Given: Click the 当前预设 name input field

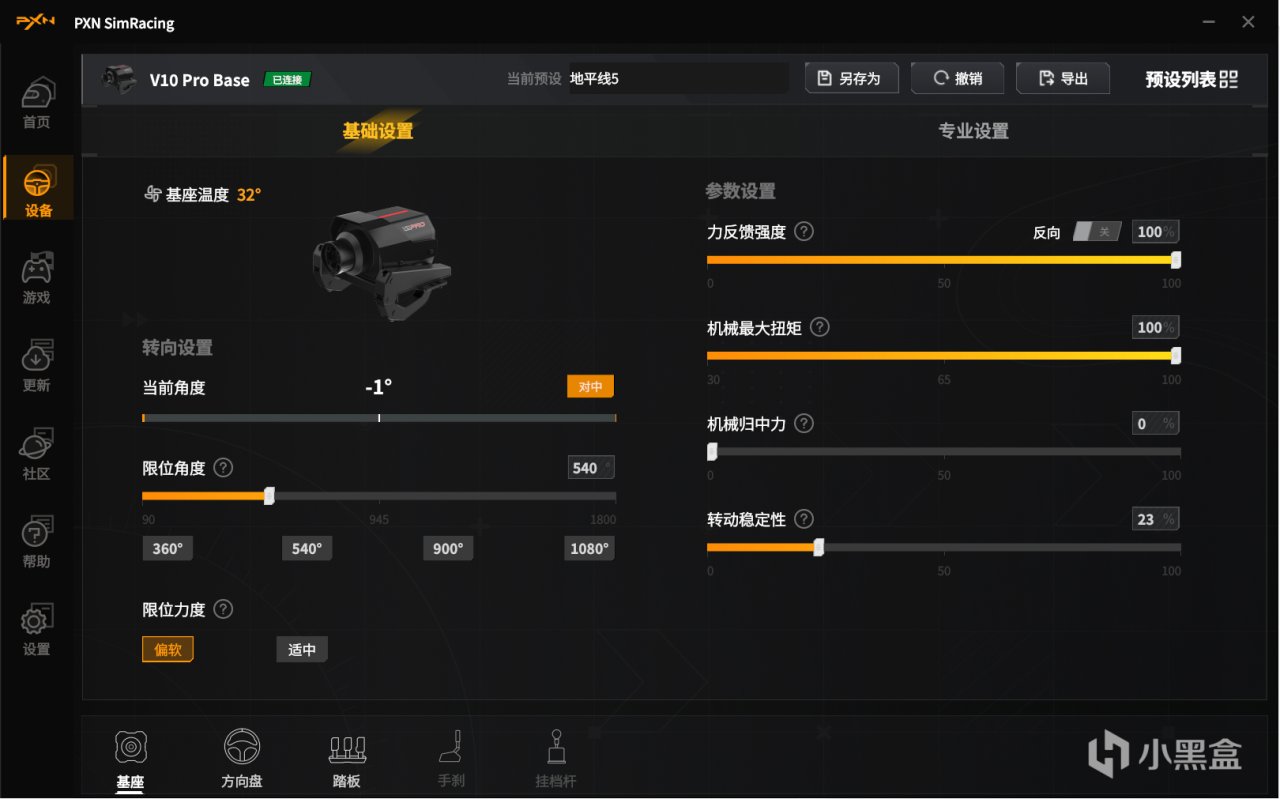Looking at the screenshot, I should (679, 78).
